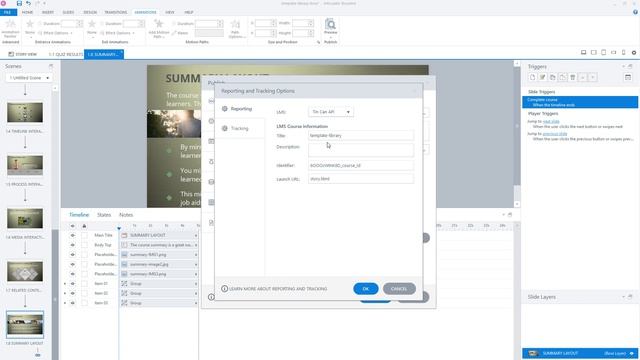Click the lock icon in timeline header
The image size is (640, 360).
[x=84, y=226]
